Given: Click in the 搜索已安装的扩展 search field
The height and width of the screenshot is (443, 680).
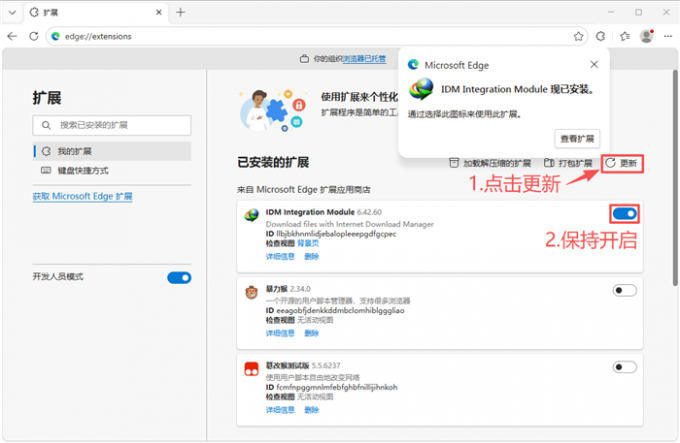Looking at the screenshot, I should pos(112,125).
